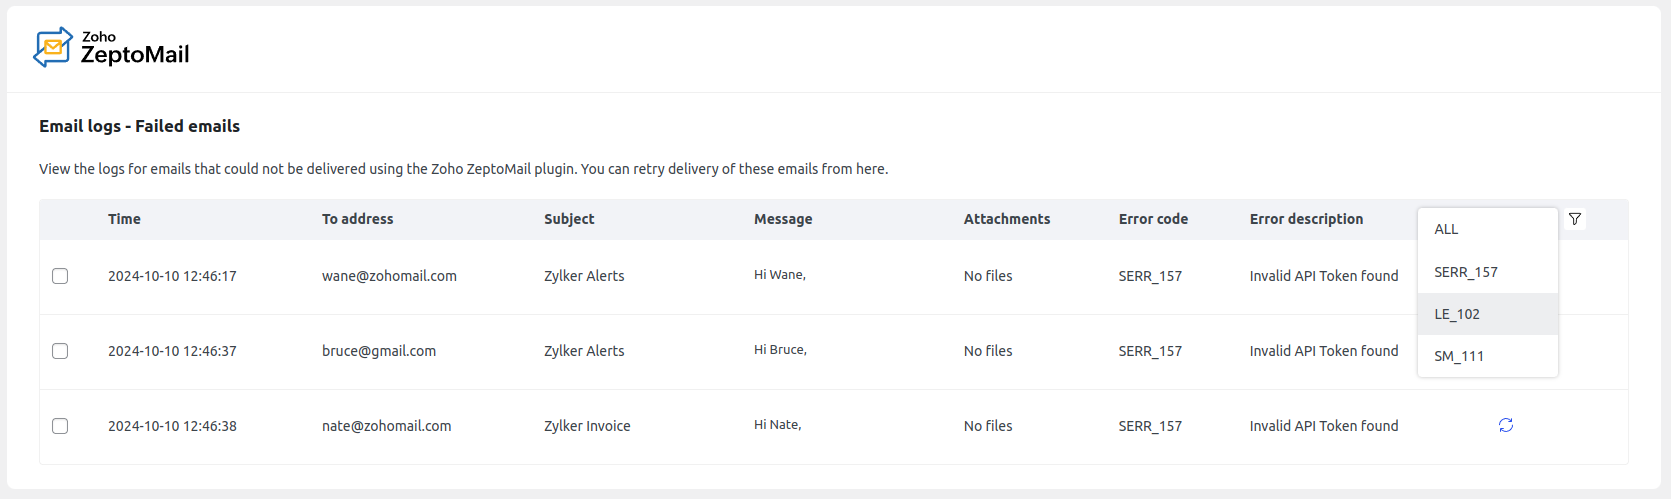Tick the checkbox for bruce@gmail.com row
The image size is (1671, 499).
pyautogui.click(x=60, y=351)
